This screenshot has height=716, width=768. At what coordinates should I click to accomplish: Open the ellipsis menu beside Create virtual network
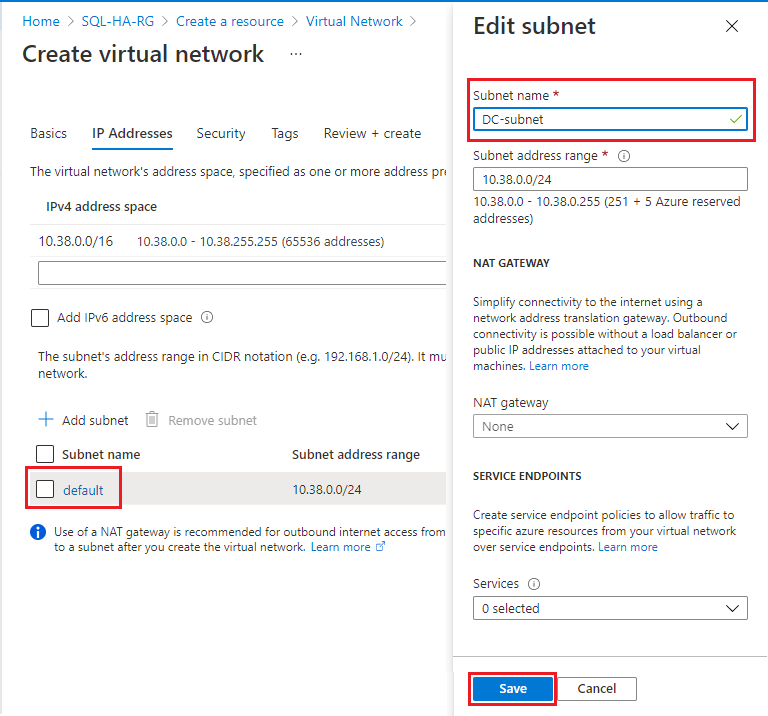(x=296, y=54)
